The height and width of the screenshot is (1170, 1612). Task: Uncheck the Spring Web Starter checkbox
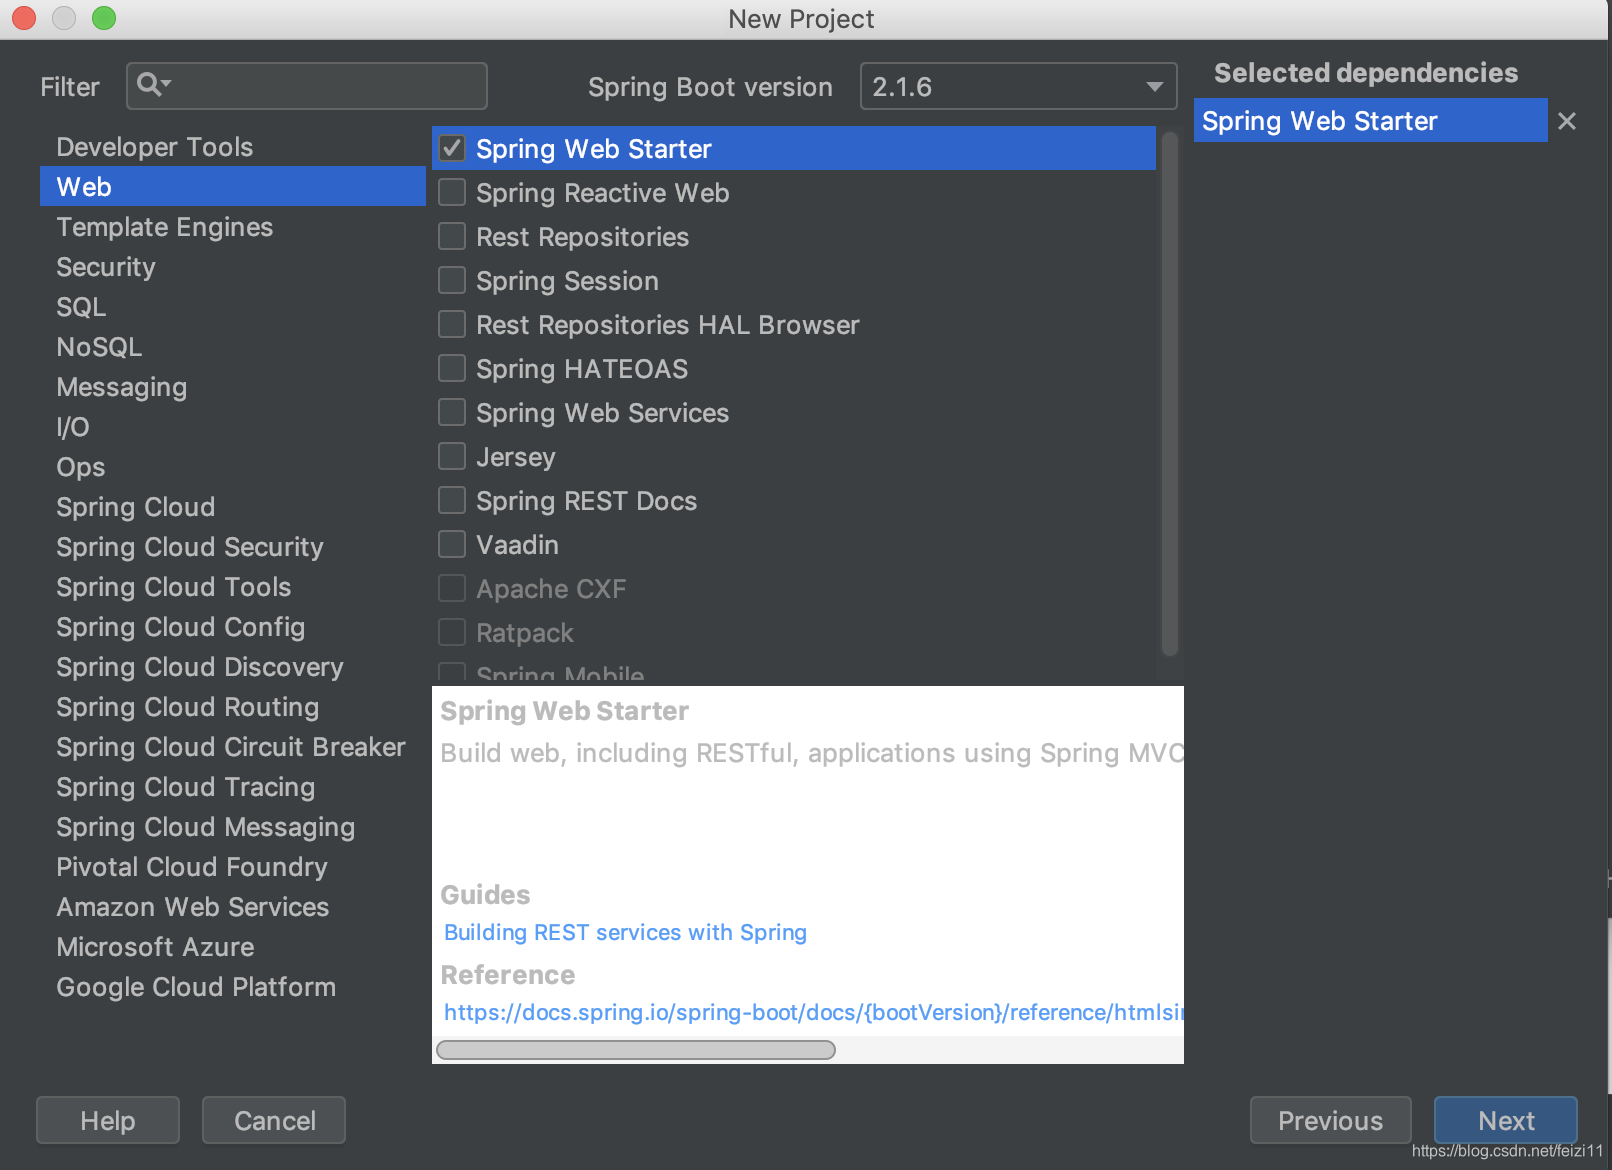(452, 148)
